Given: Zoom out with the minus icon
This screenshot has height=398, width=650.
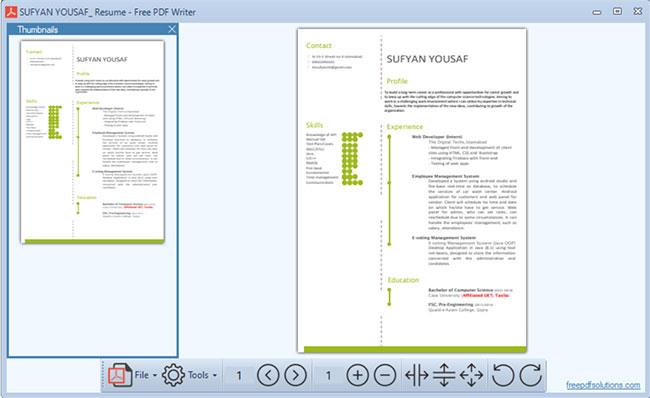Looking at the screenshot, I should pyautogui.click(x=385, y=375).
